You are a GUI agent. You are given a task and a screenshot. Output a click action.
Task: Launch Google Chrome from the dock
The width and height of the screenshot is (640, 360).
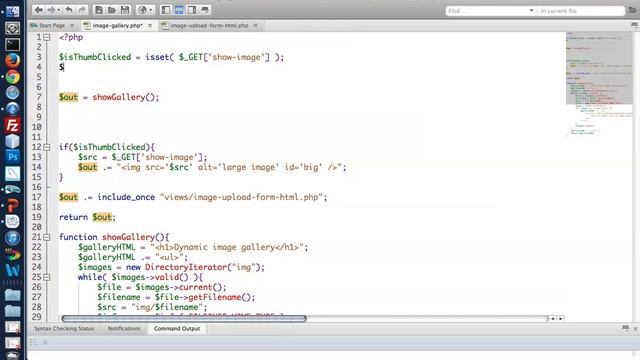click(x=12, y=77)
